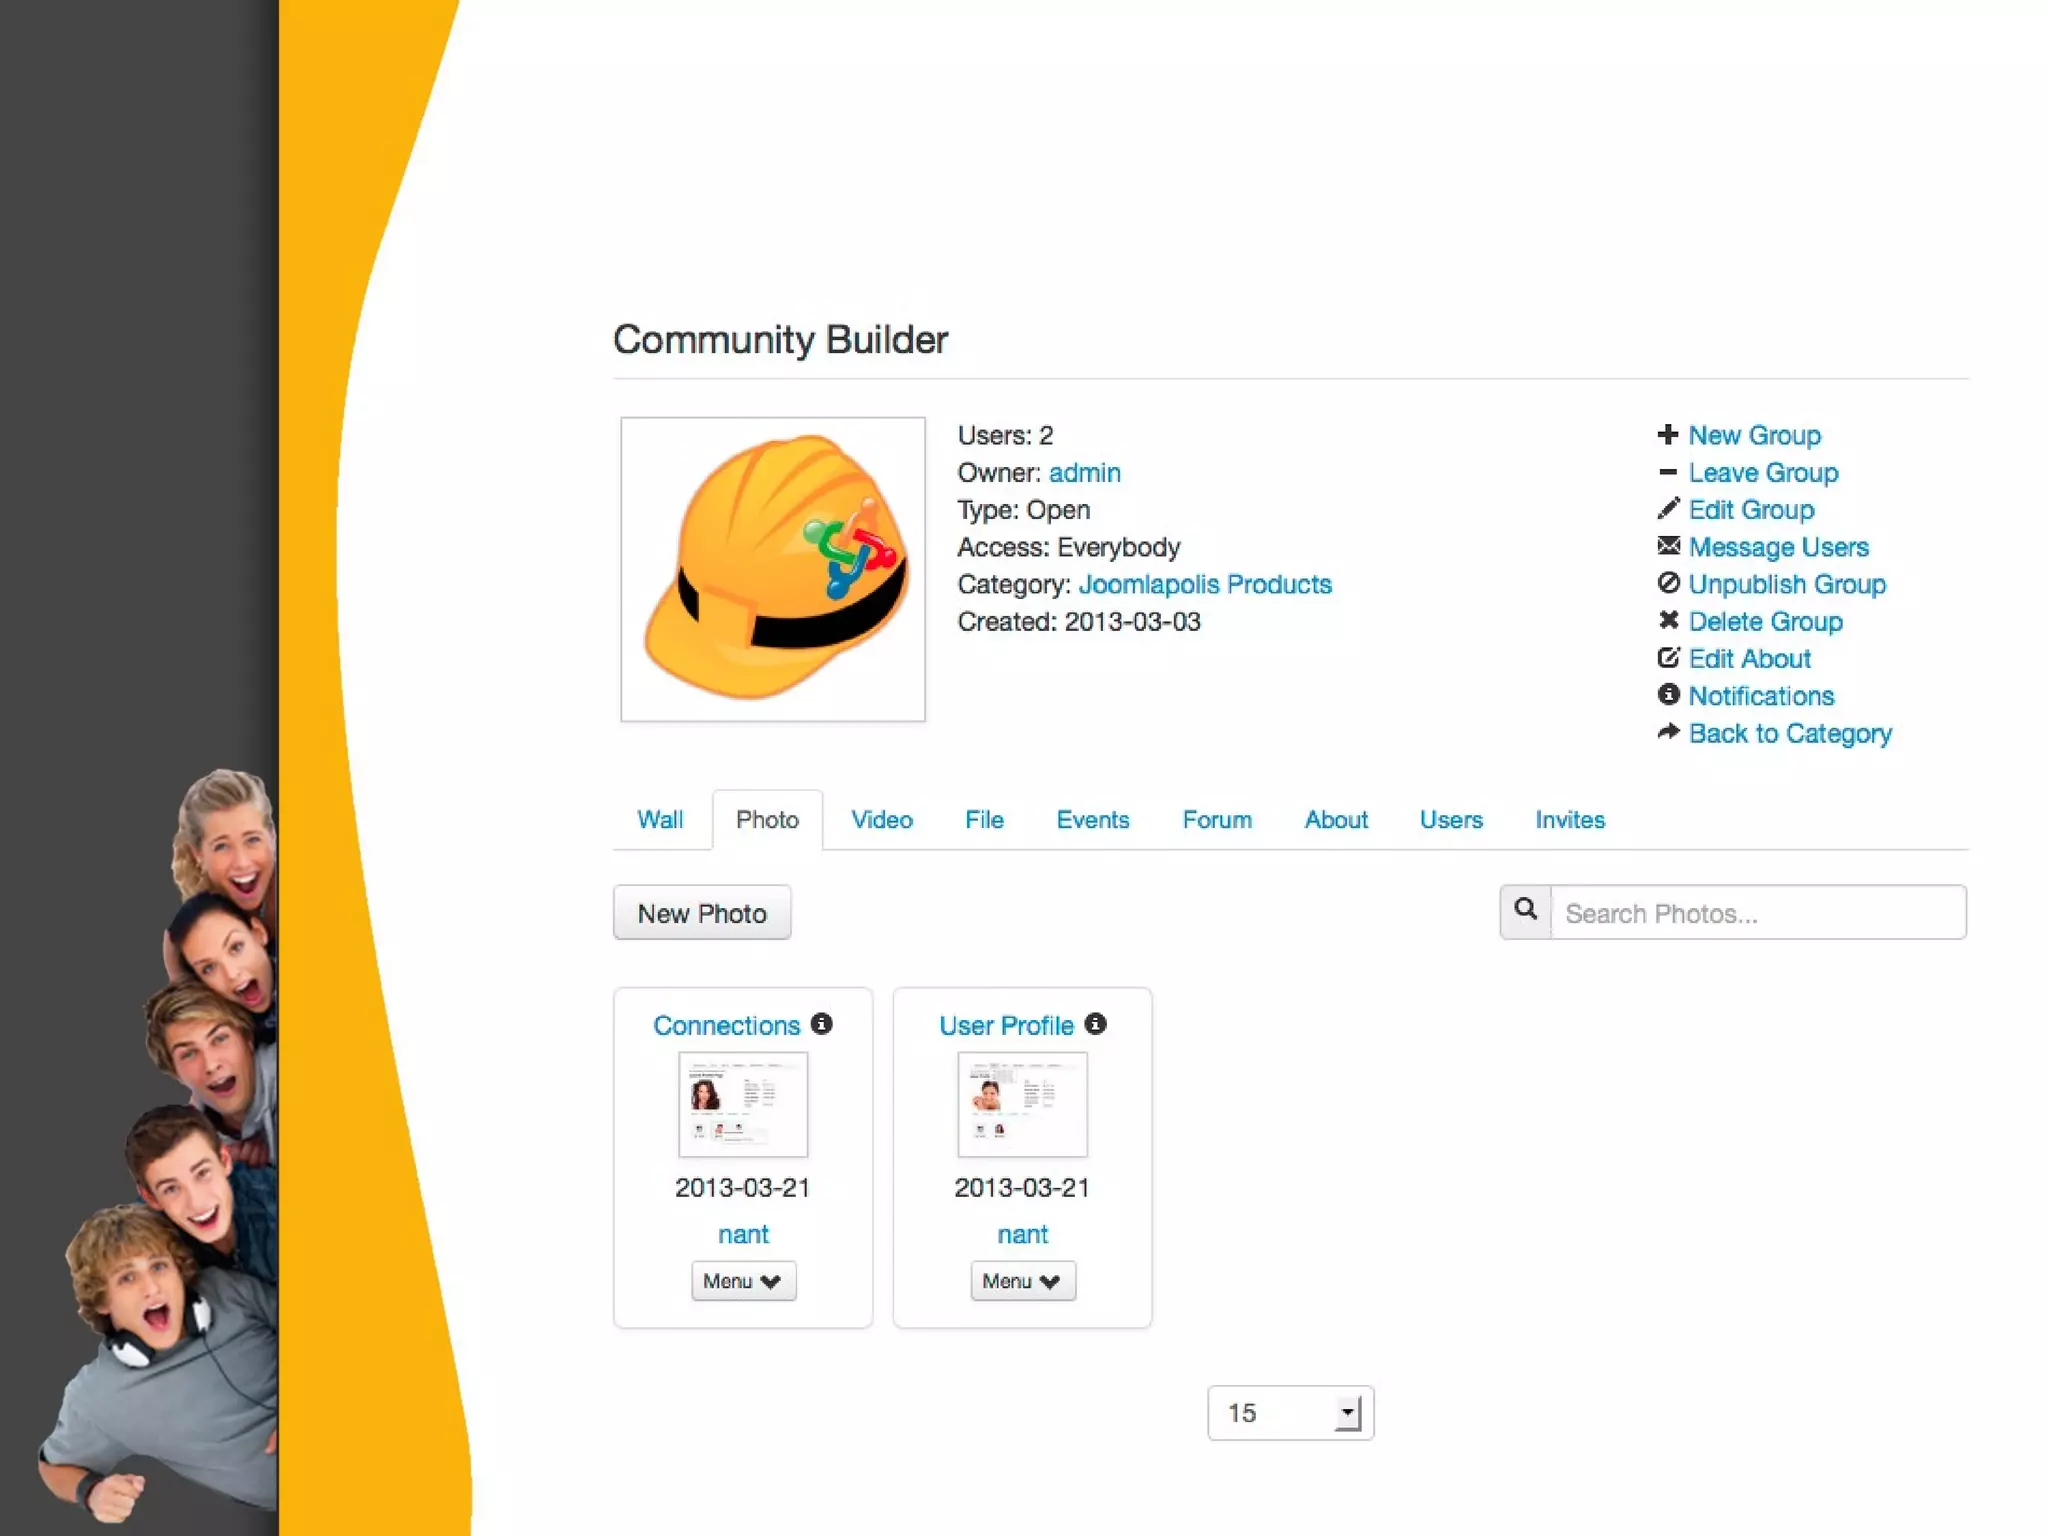
Task: Click the ban icon beside Unpublish Group
Action: (1667, 583)
